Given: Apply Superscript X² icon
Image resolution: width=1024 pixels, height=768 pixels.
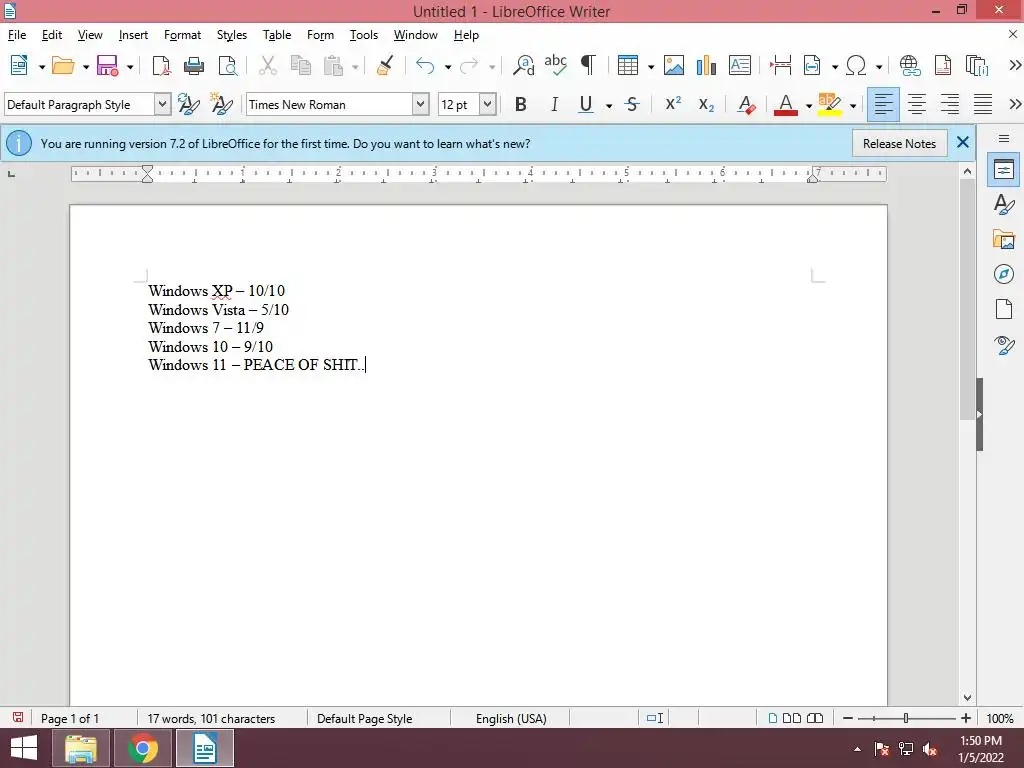Looking at the screenshot, I should [673, 104].
